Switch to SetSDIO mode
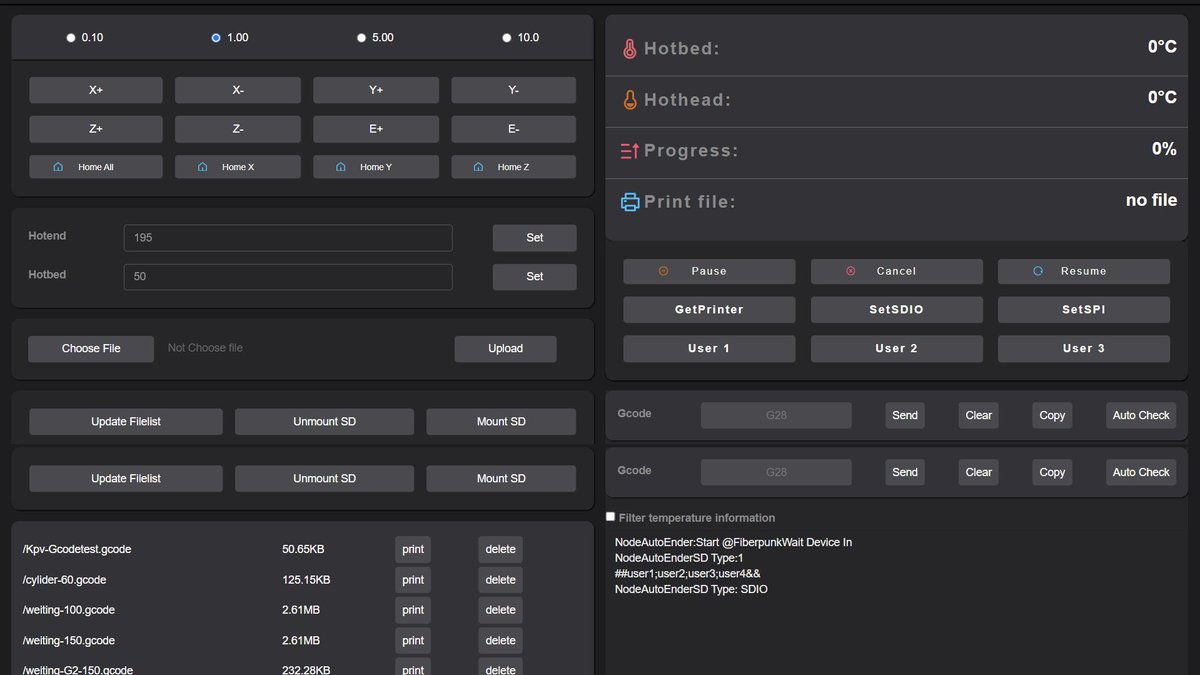Screen dimensions: 1200x675 [896, 310]
